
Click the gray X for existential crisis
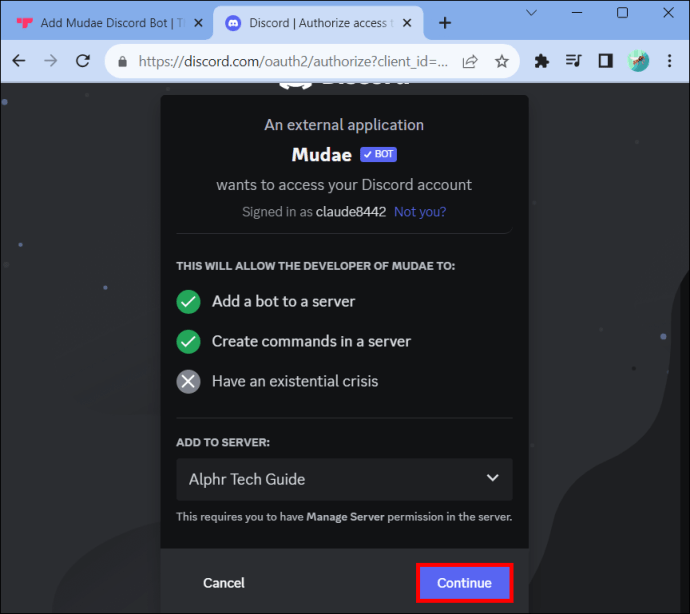tap(188, 381)
